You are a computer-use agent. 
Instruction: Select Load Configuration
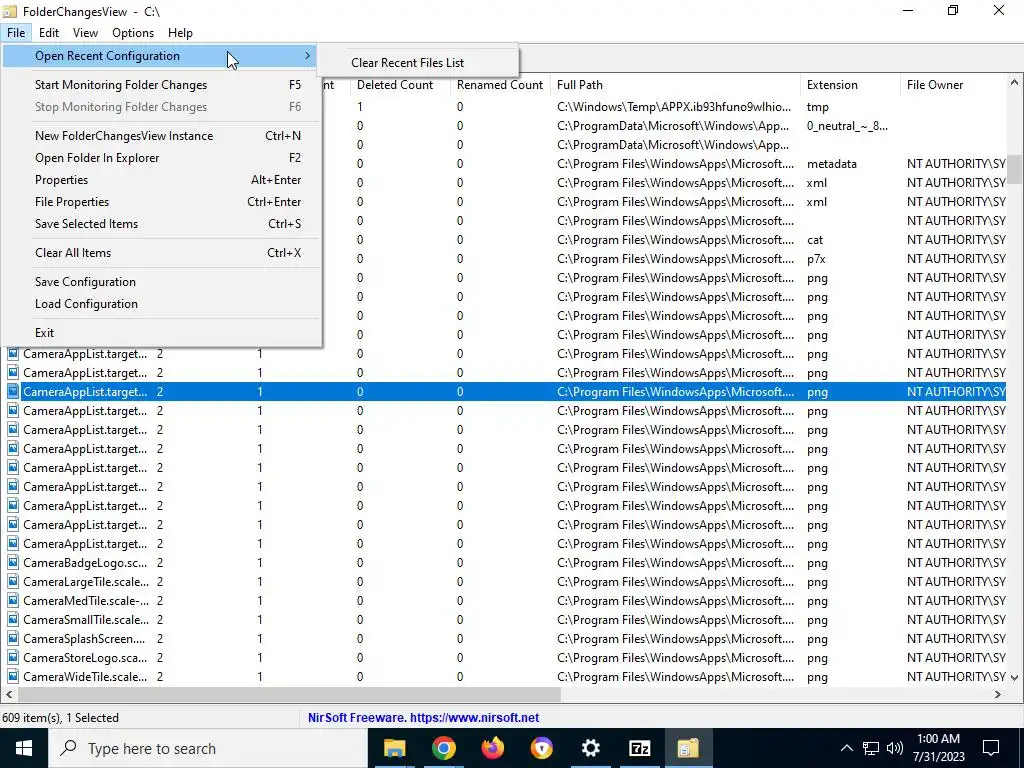tap(161, 304)
